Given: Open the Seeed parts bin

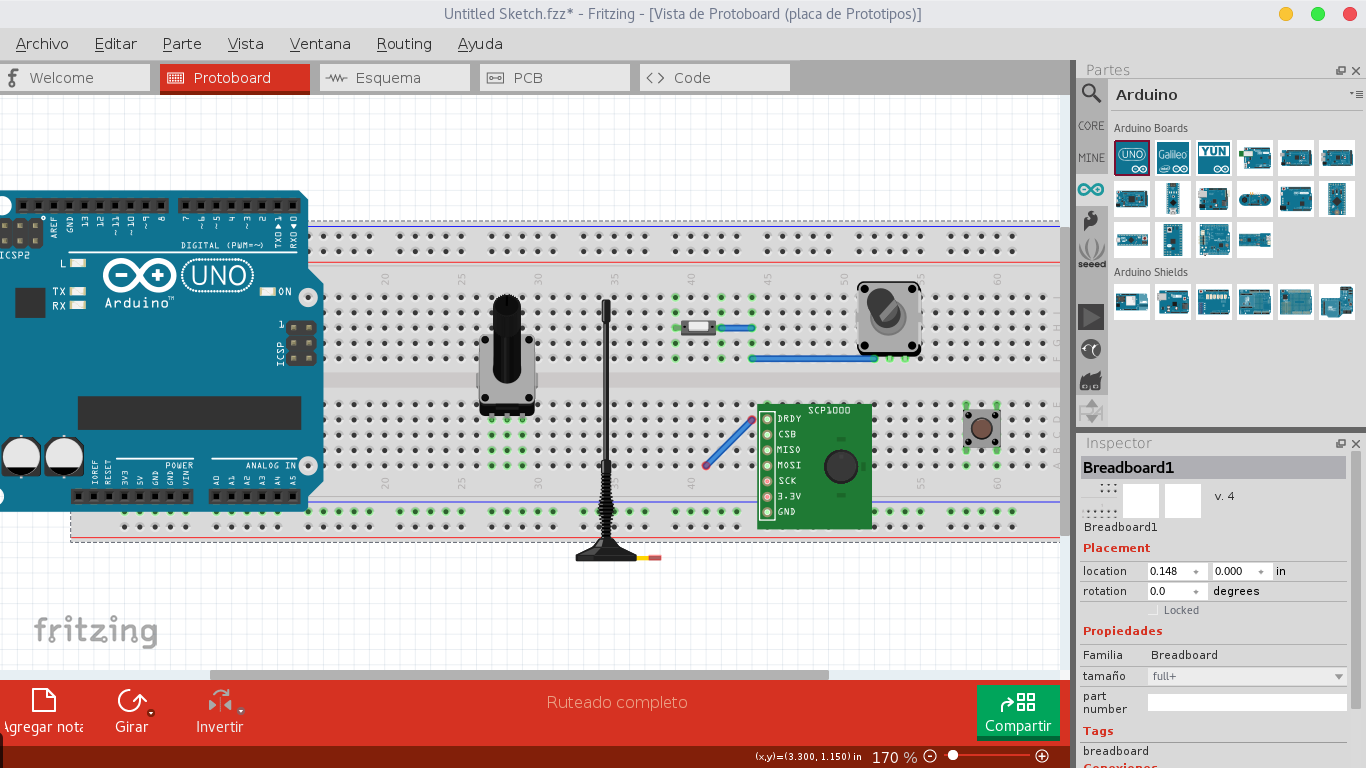Looking at the screenshot, I should 1091,254.
